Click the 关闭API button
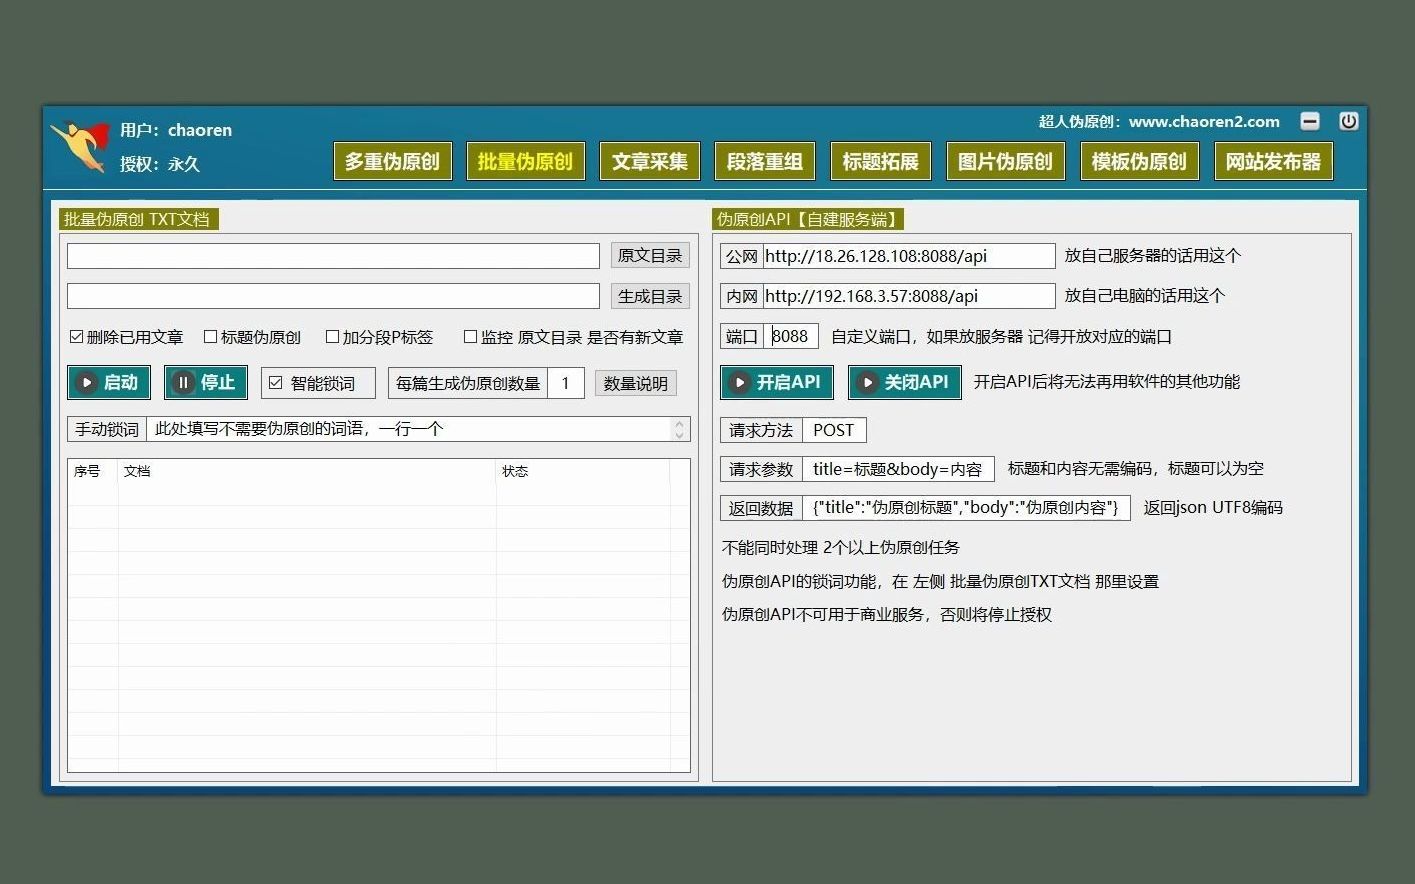 (905, 382)
